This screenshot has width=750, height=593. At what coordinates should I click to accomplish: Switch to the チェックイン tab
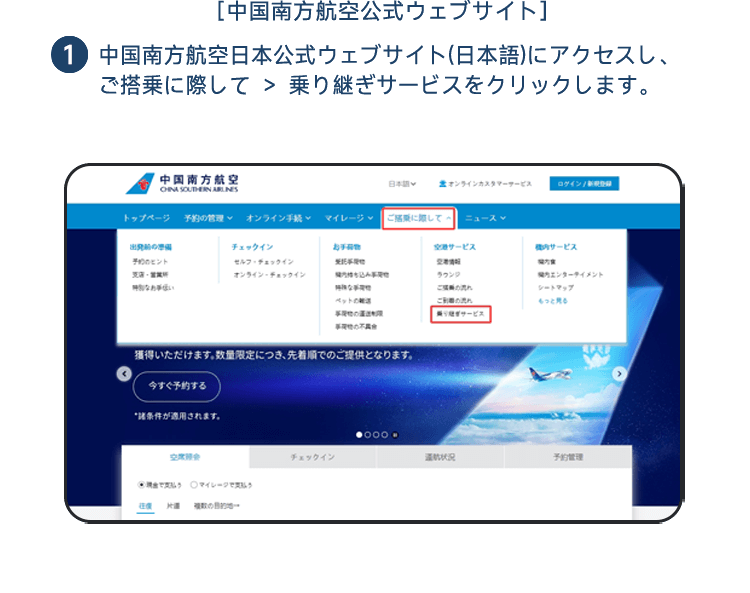point(312,457)
